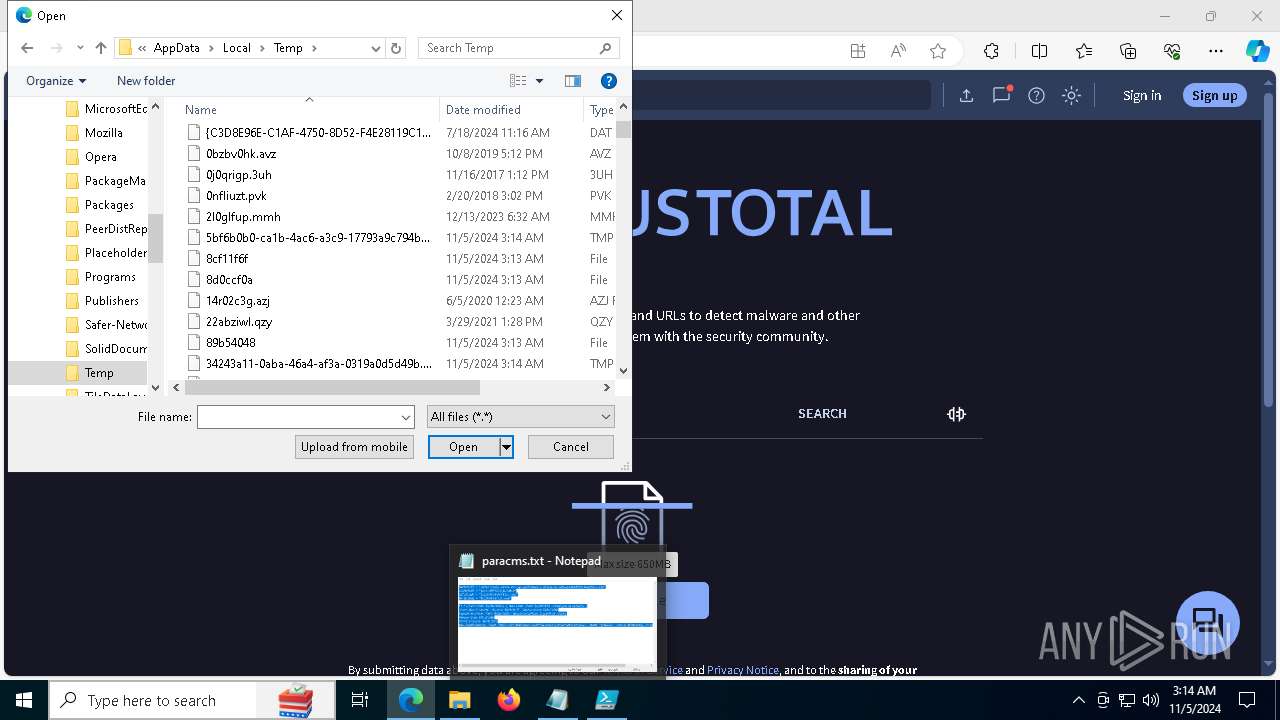Open the Copilot sidebar icon
The image size is (1280, 720).
(x=1257, y=51)
